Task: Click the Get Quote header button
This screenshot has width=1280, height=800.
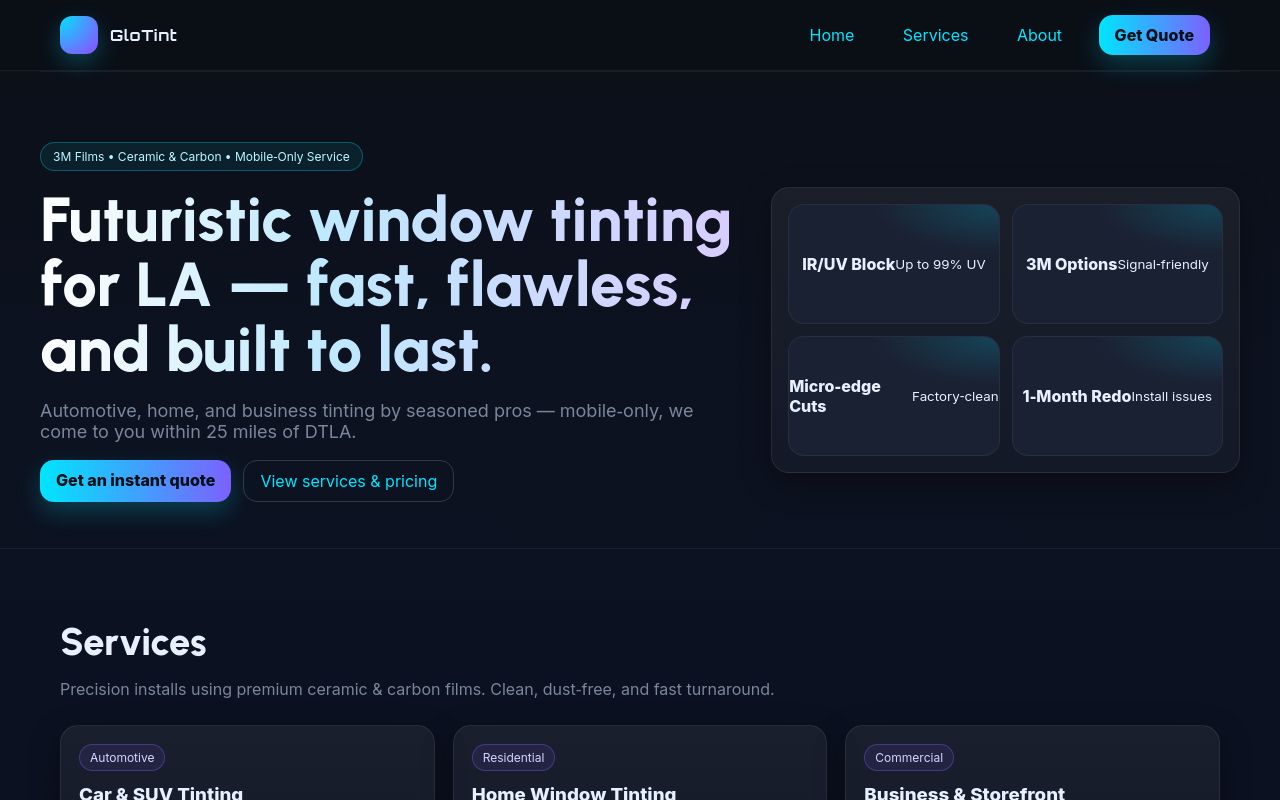Action: (1154, 35)
